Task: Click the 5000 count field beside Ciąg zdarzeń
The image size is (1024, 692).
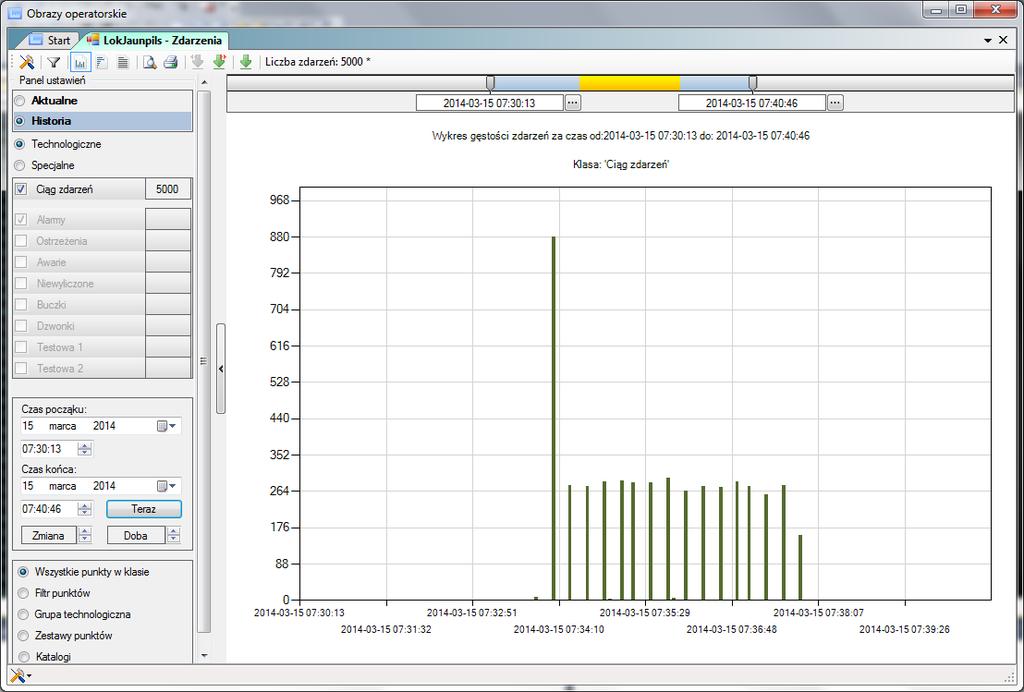Action: point(168,189)
